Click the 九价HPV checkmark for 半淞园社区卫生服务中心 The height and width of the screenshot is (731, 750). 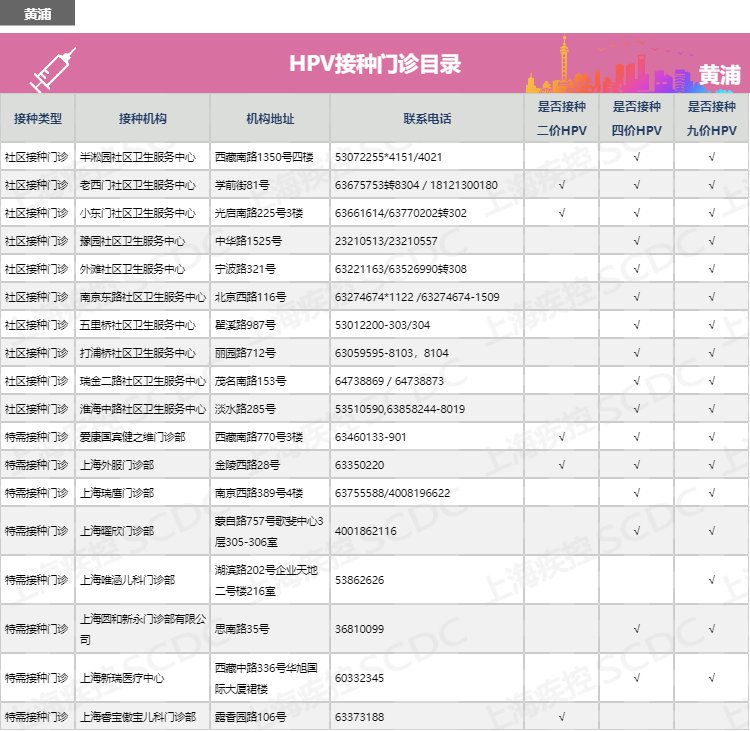pyautogui.click(x=711, y=157)
